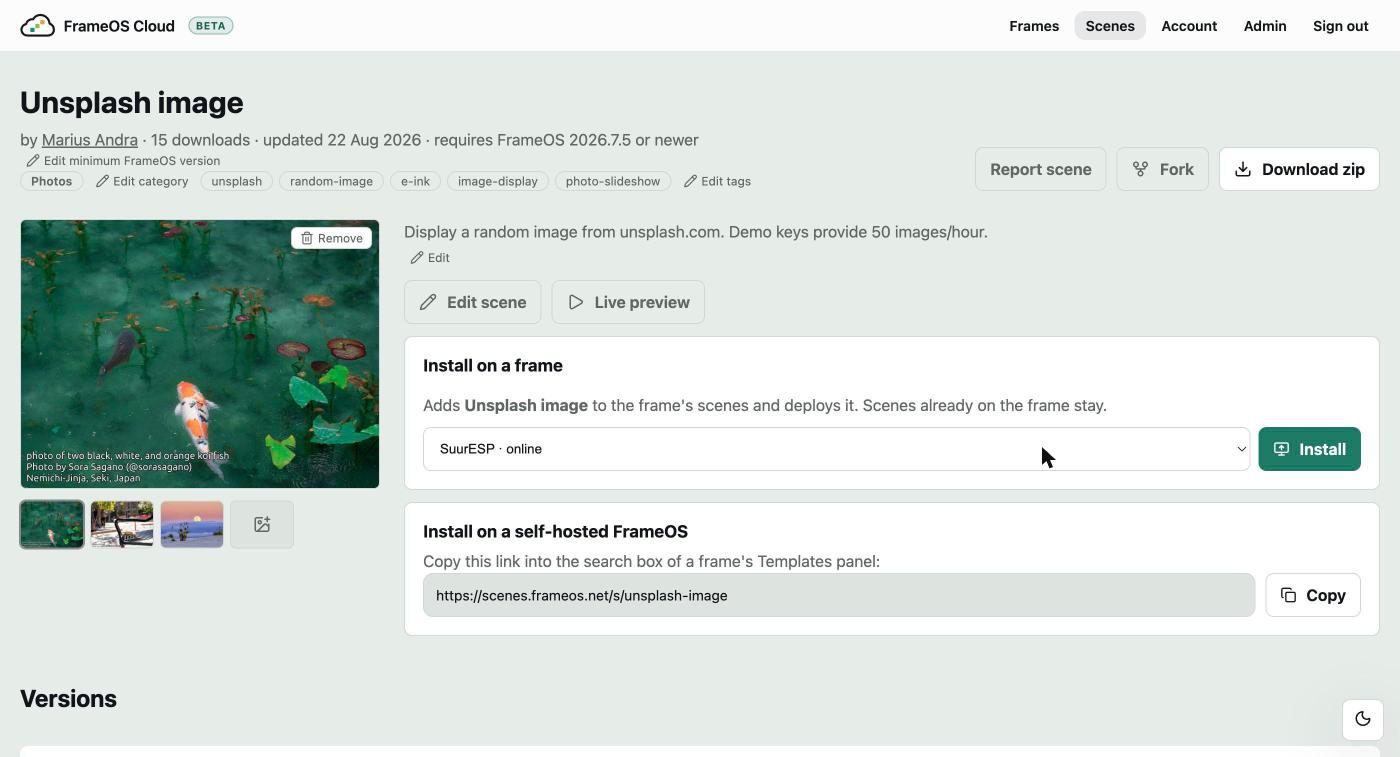Click the pencil Edit minimum FrameOS version
This screenshot has height=757, width=1400.
123,161
